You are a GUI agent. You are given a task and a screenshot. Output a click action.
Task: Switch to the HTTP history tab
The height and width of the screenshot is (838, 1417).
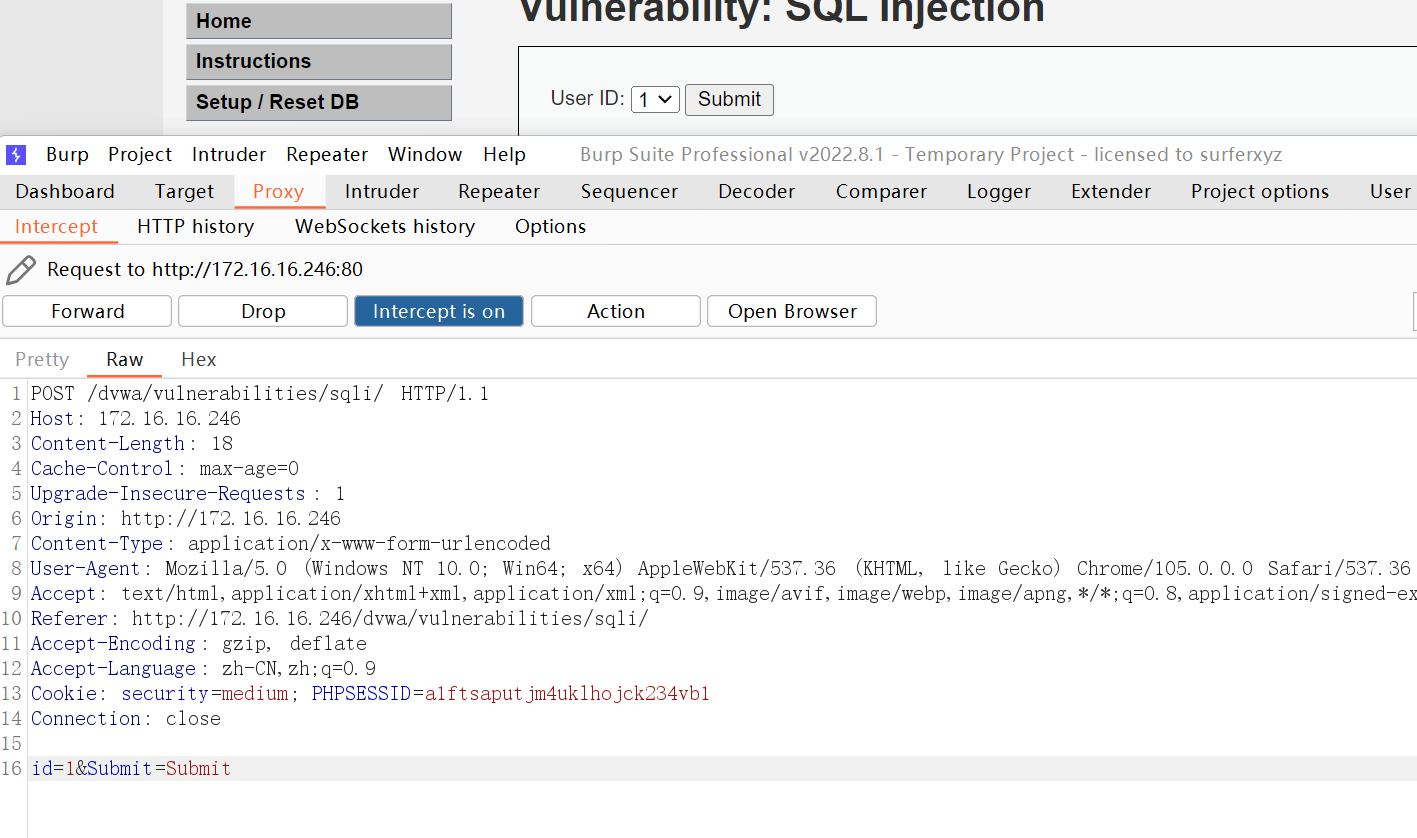pyautogui.click(x=196, y=227)
